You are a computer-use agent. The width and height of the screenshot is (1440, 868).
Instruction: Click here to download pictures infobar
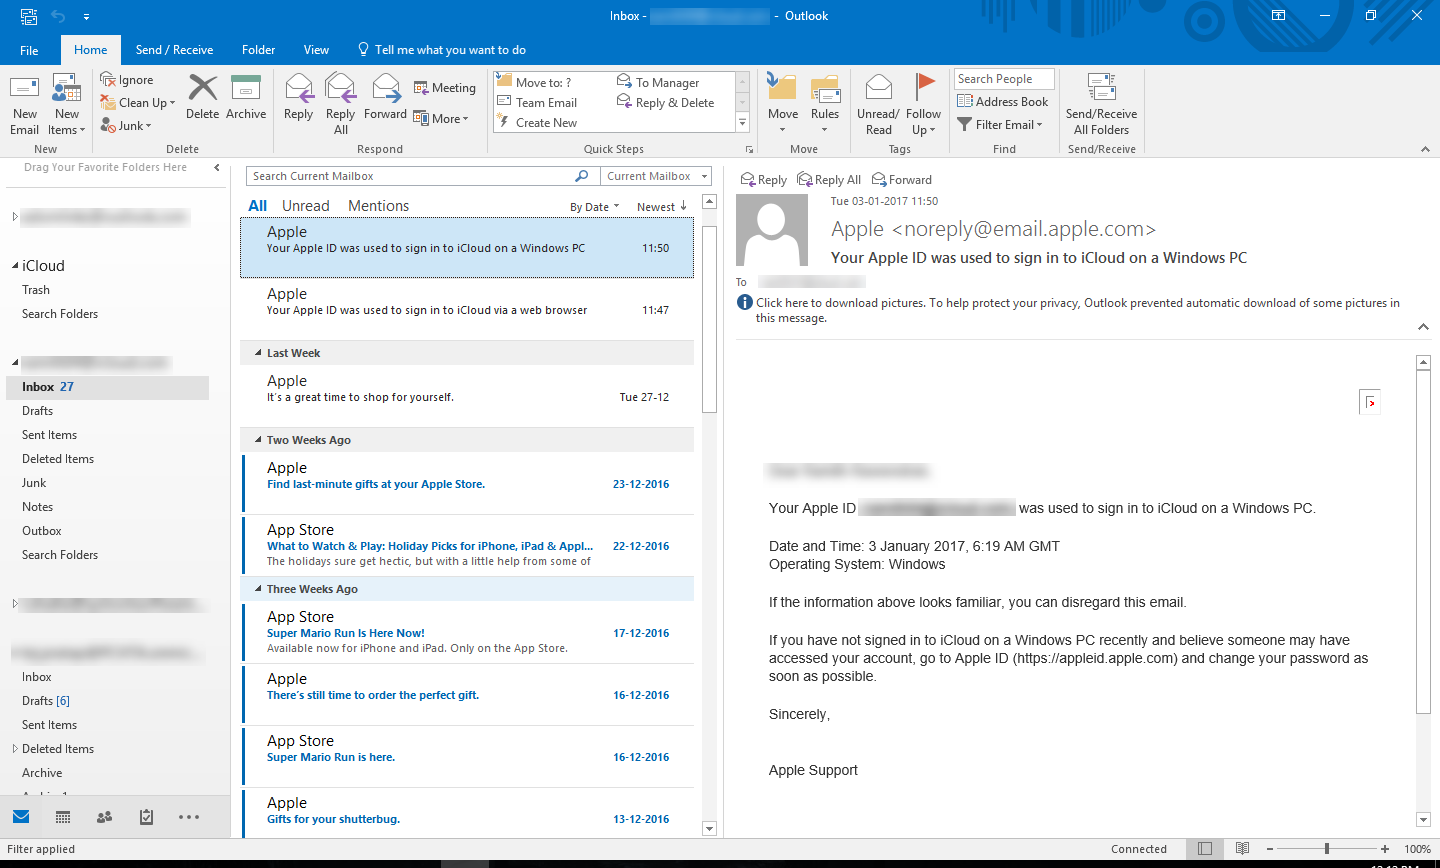[x=1078, y=310]
